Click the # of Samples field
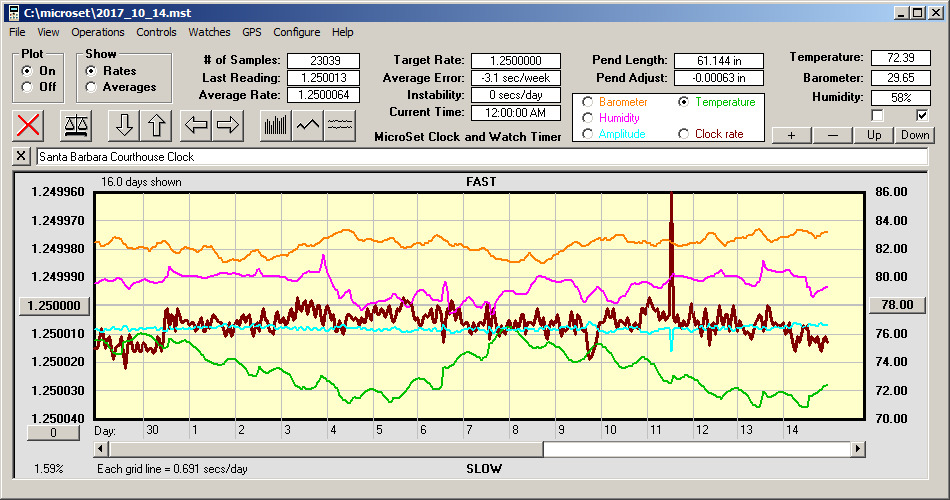 coord(324,61)
